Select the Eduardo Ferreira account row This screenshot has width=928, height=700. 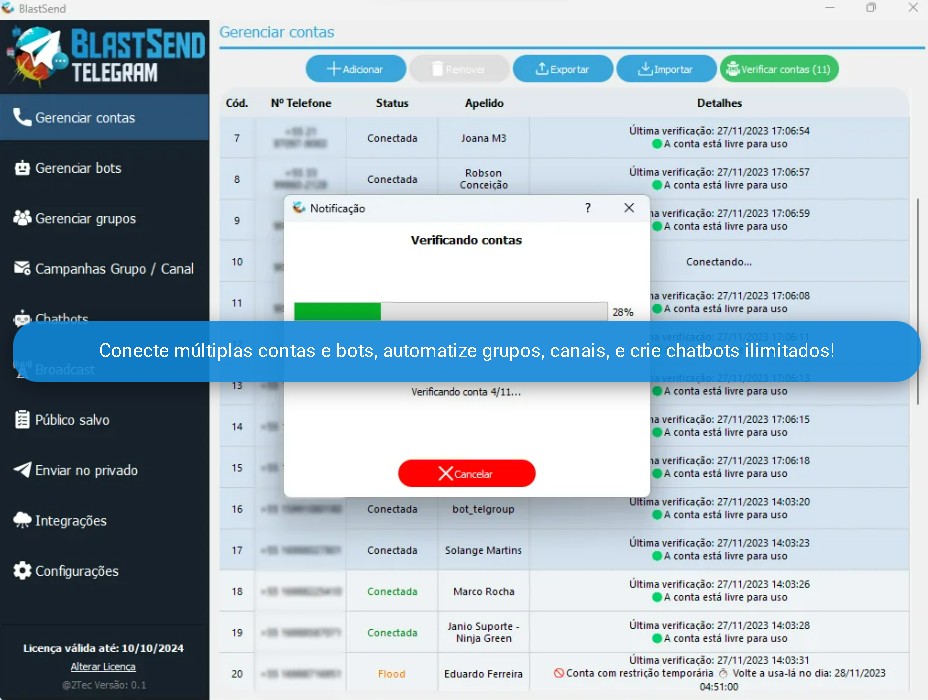coord(483,674)
